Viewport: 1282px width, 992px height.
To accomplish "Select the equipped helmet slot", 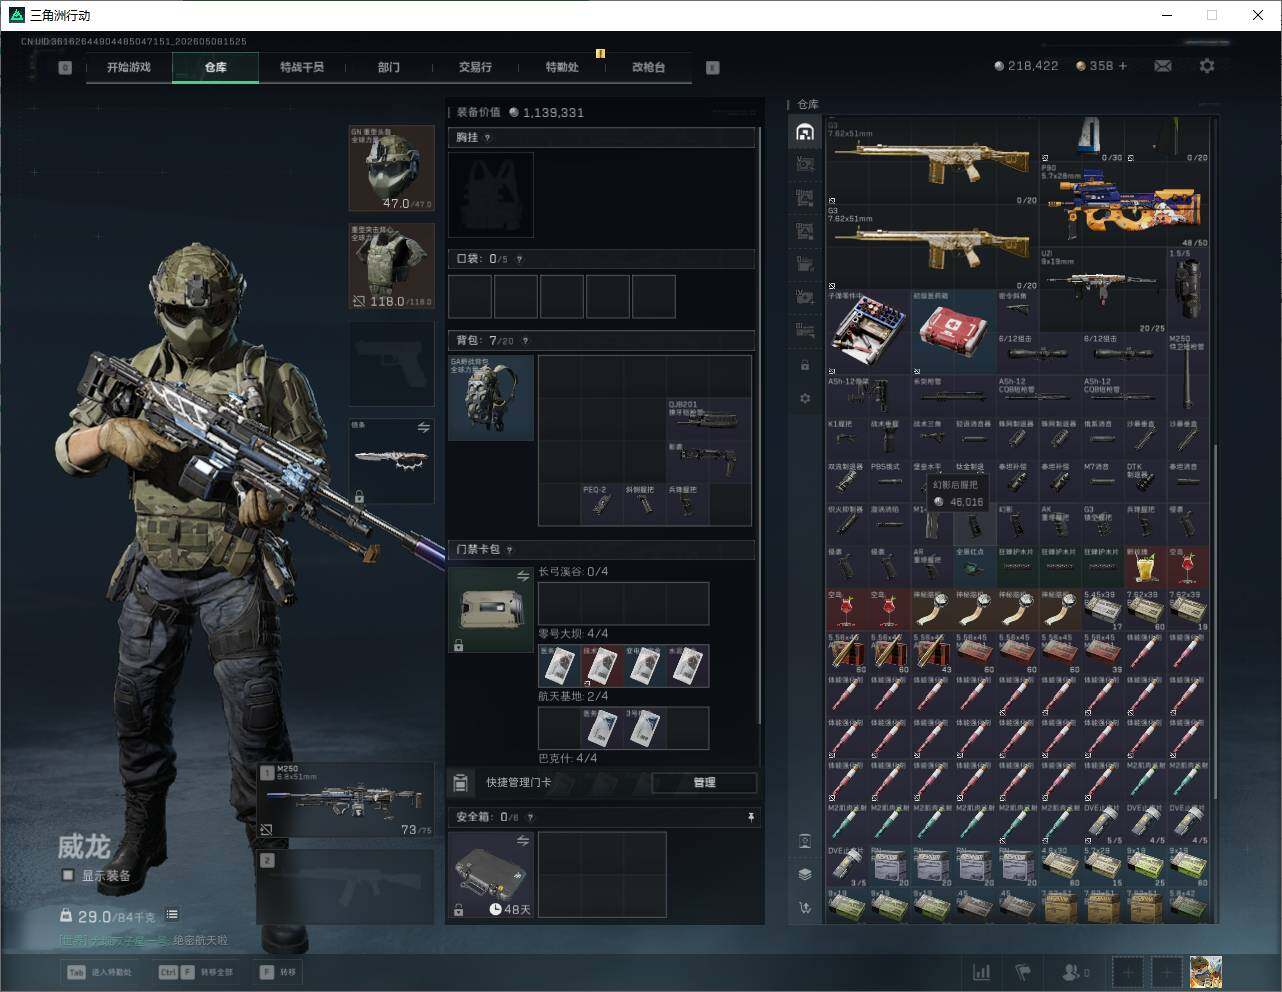I will 391,168.
